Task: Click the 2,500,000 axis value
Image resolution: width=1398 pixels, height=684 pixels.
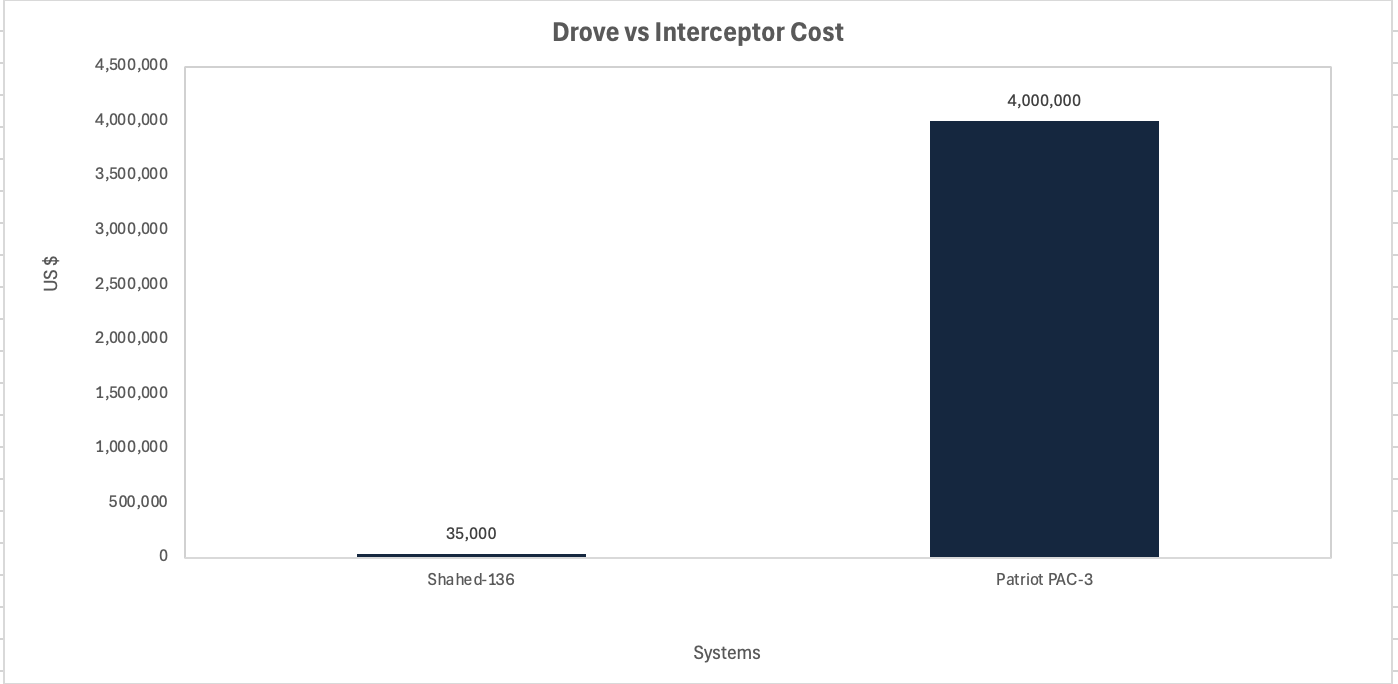Action: pyautogui.click(x=131, y=284)
